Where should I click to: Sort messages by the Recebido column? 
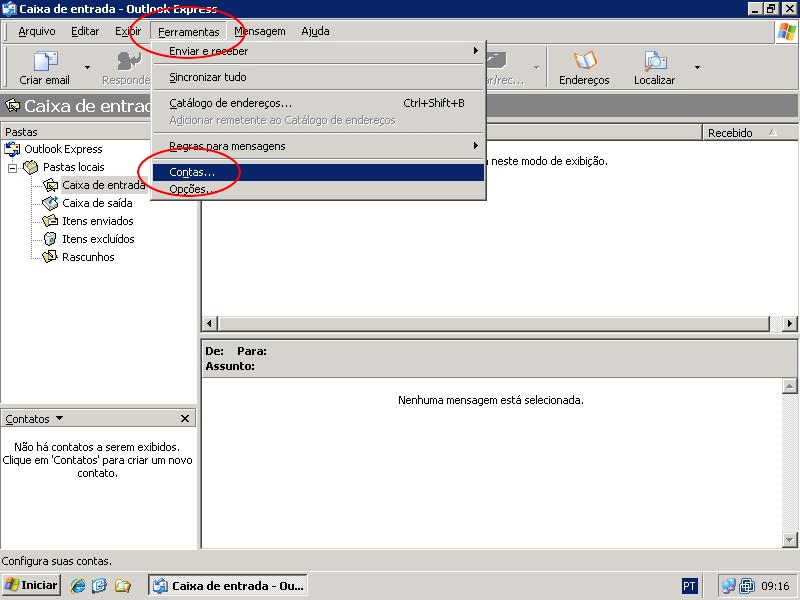pos(751,133)
